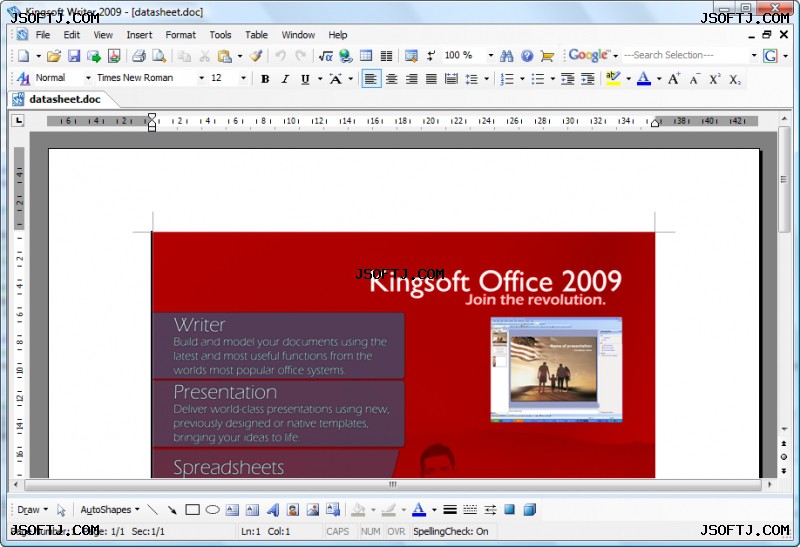Toggle SpellingCheck: On in status bar

point(451,532)
